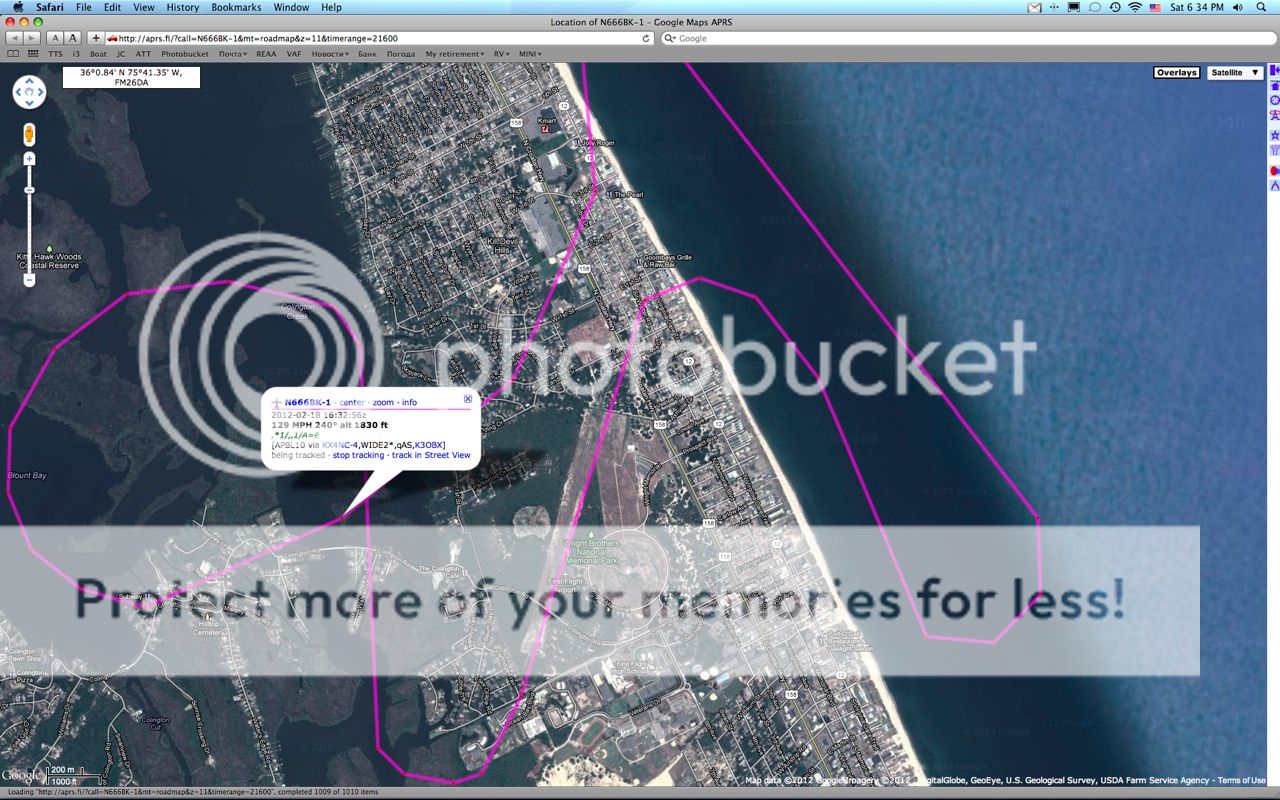This screenshot has height=800, width=1280.
Task: Expand the Новости bookmarks folder
Action: 330,54
